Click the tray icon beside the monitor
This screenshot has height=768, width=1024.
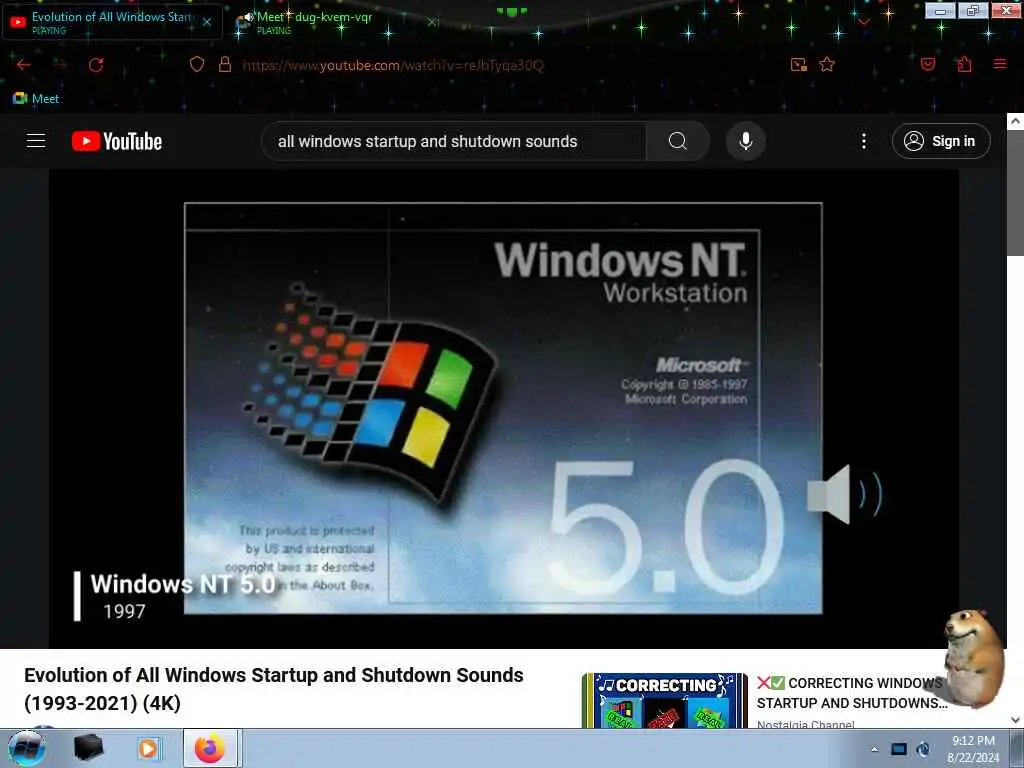[923, 749]
